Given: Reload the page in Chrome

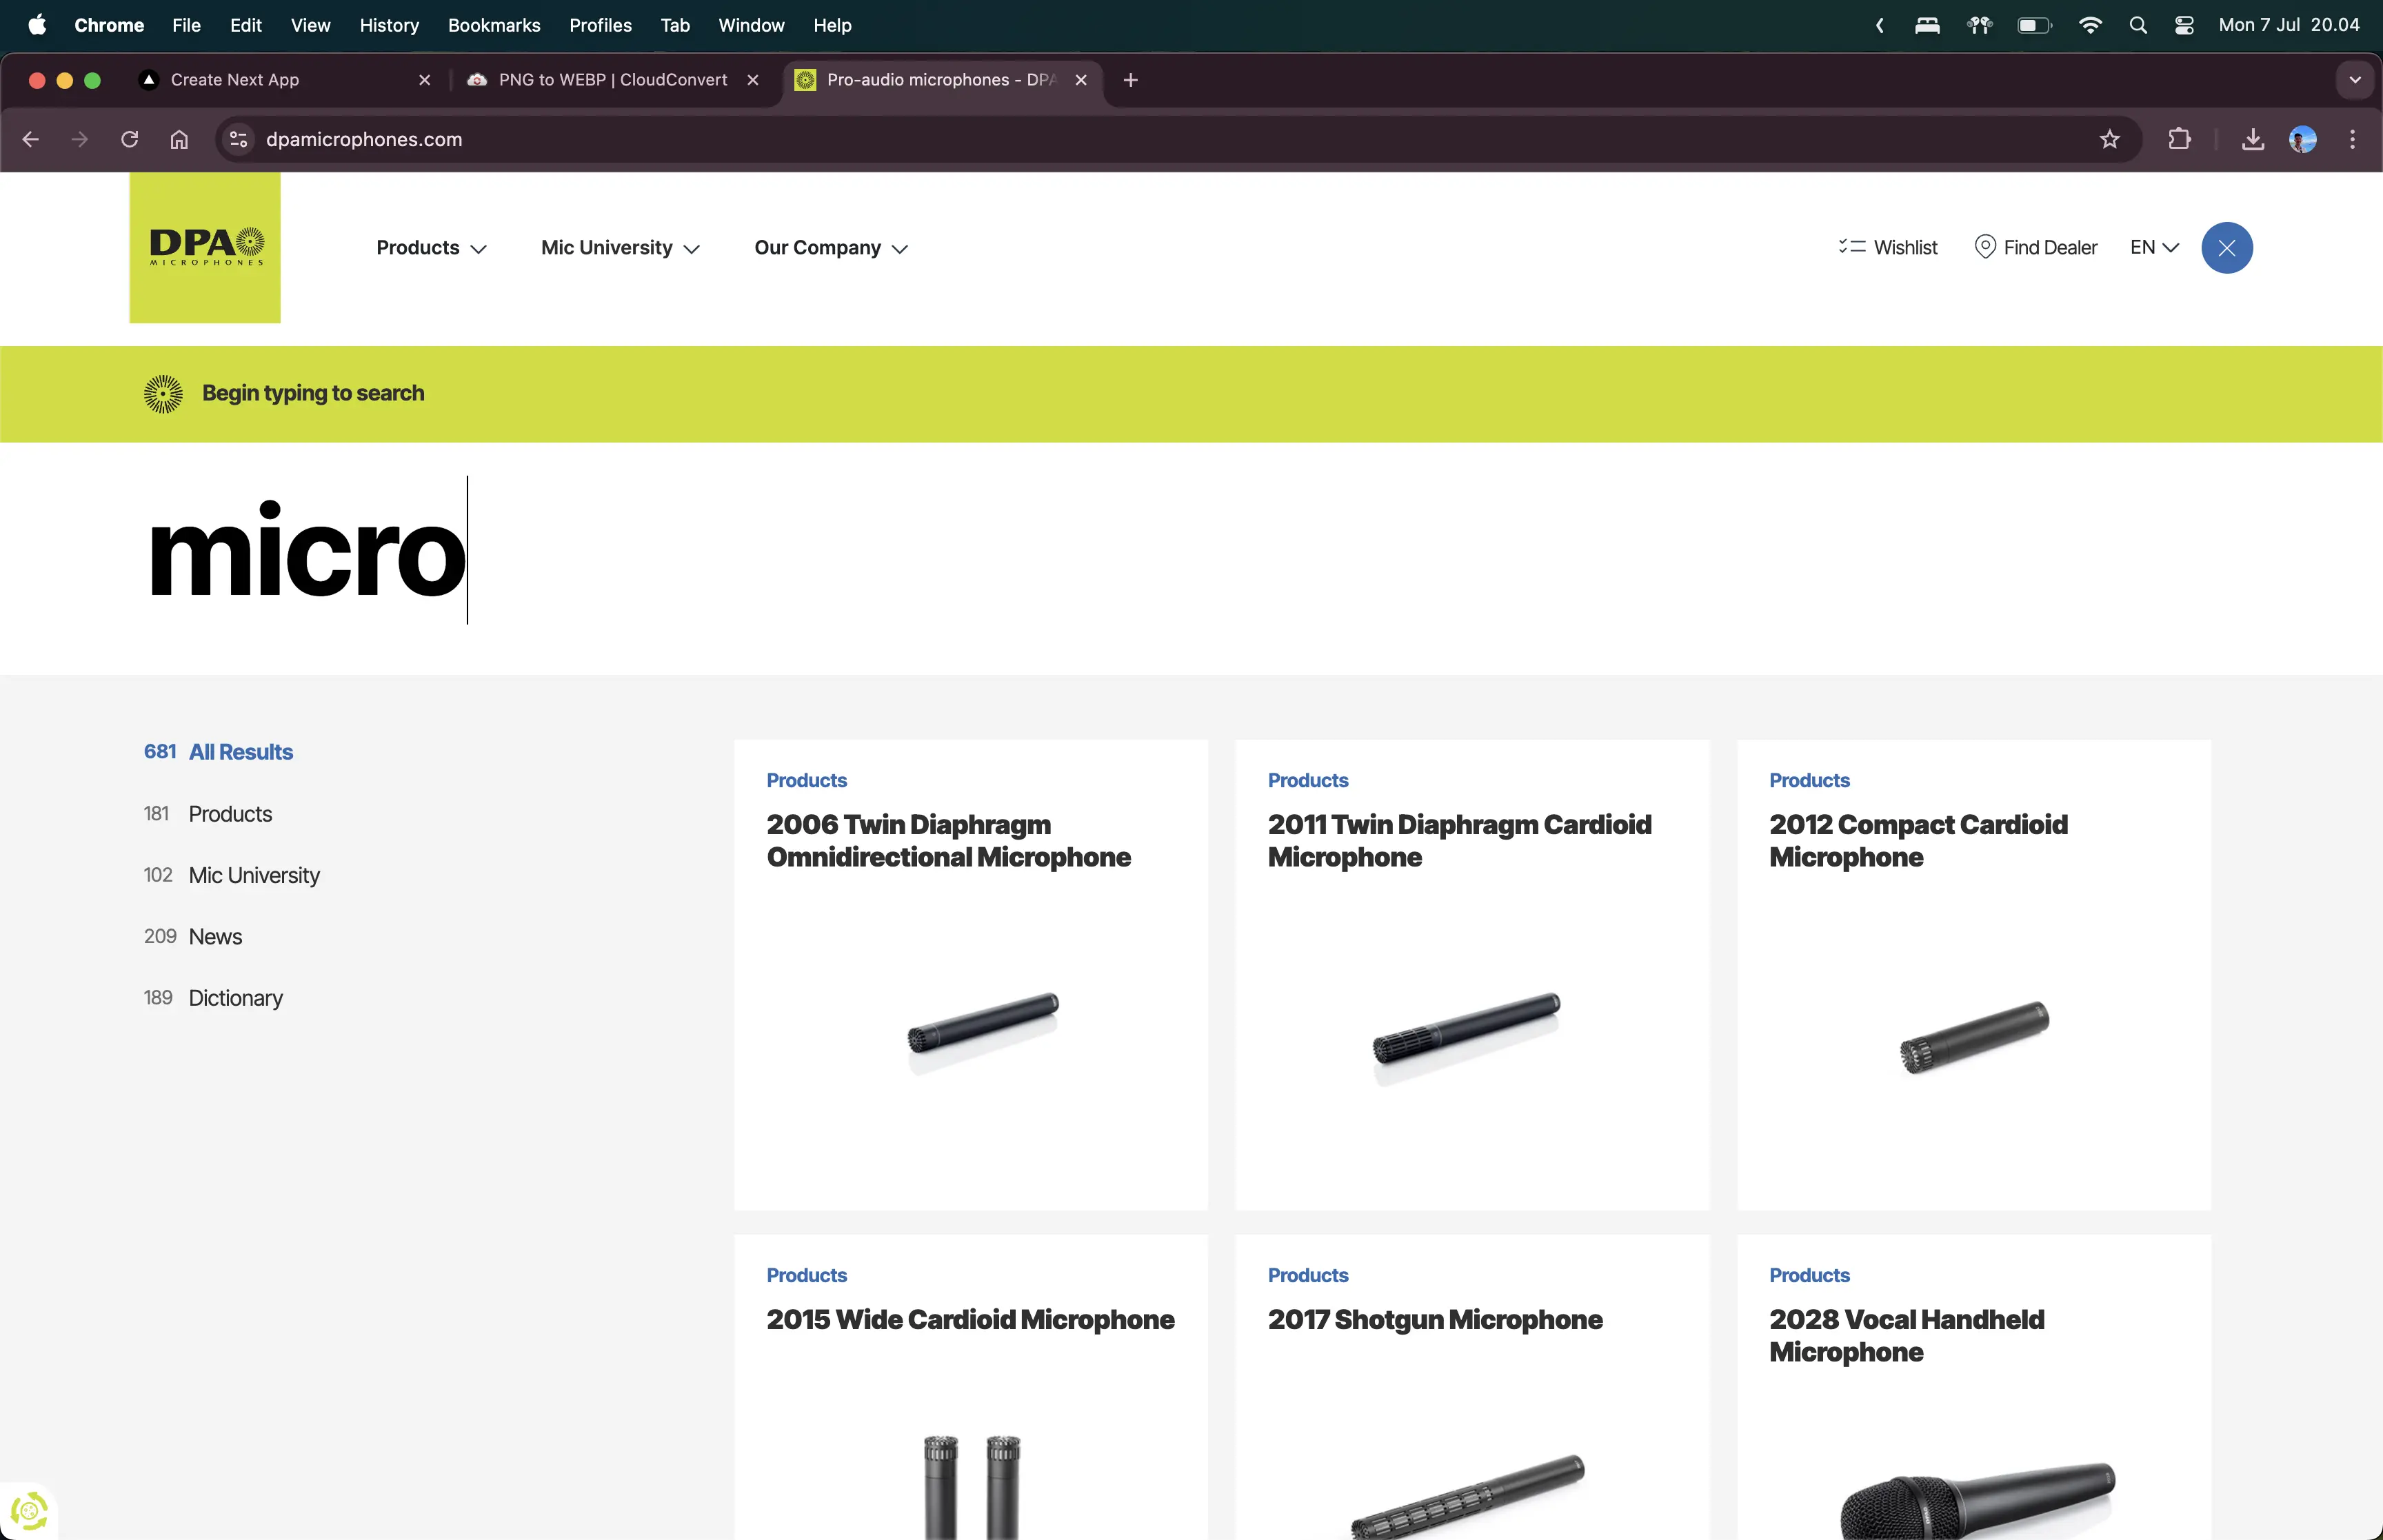Looking at the screenshot, I should coord(129,139).
